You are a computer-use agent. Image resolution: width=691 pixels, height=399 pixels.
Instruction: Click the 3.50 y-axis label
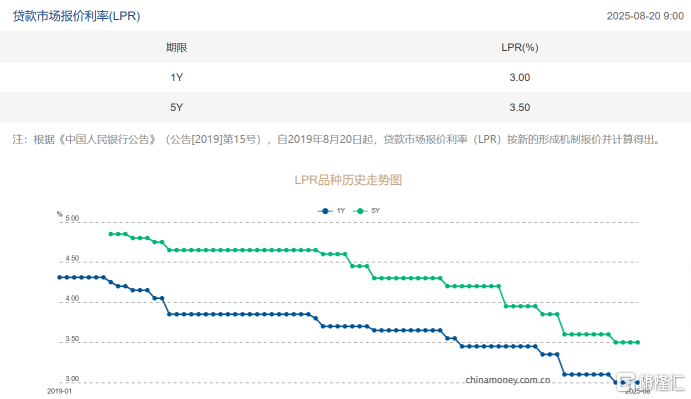(x=72, y=339)
